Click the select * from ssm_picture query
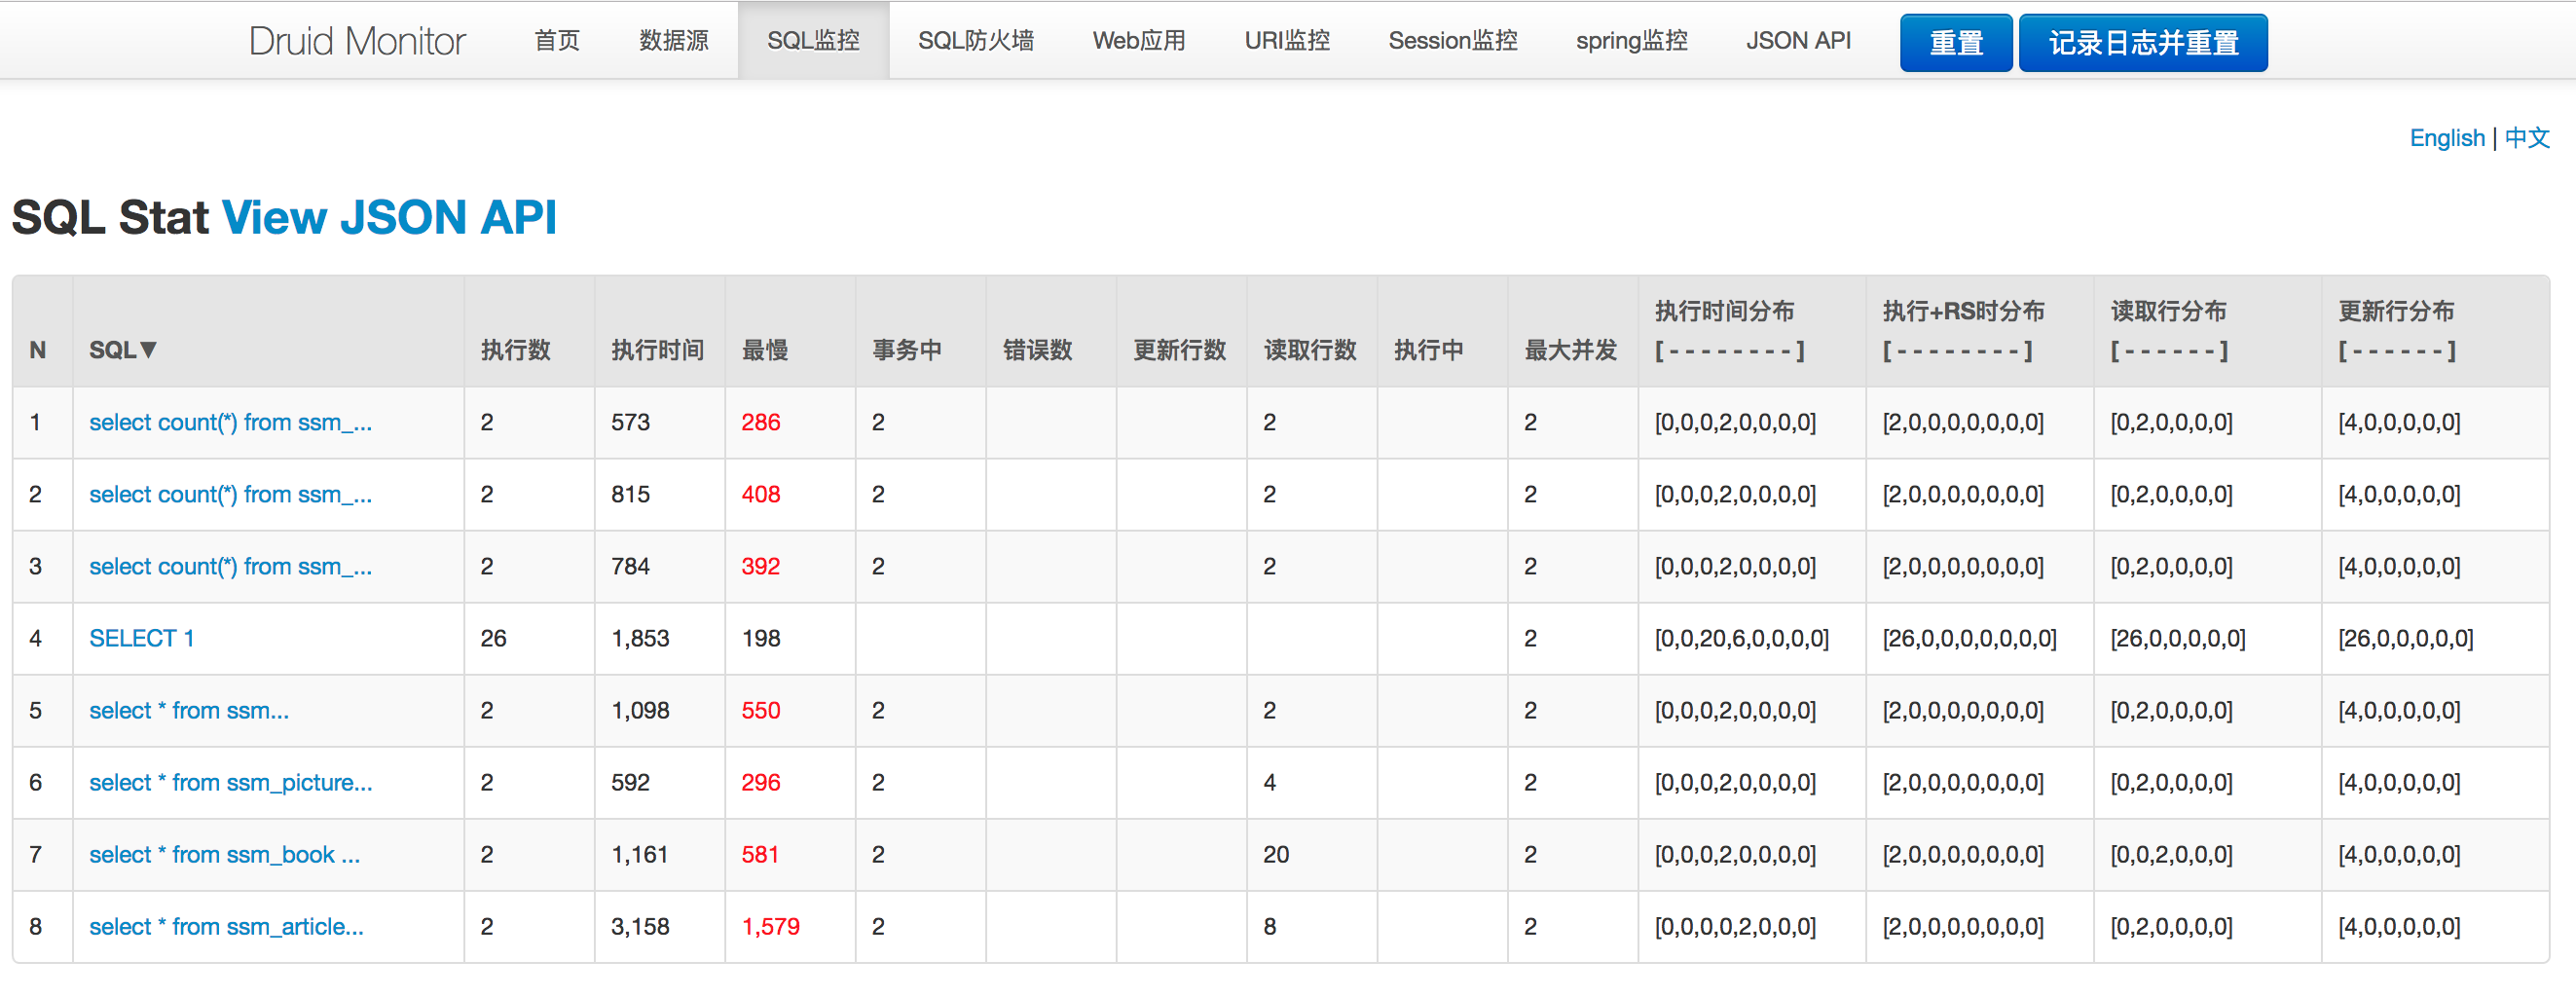 click(231, 782)
